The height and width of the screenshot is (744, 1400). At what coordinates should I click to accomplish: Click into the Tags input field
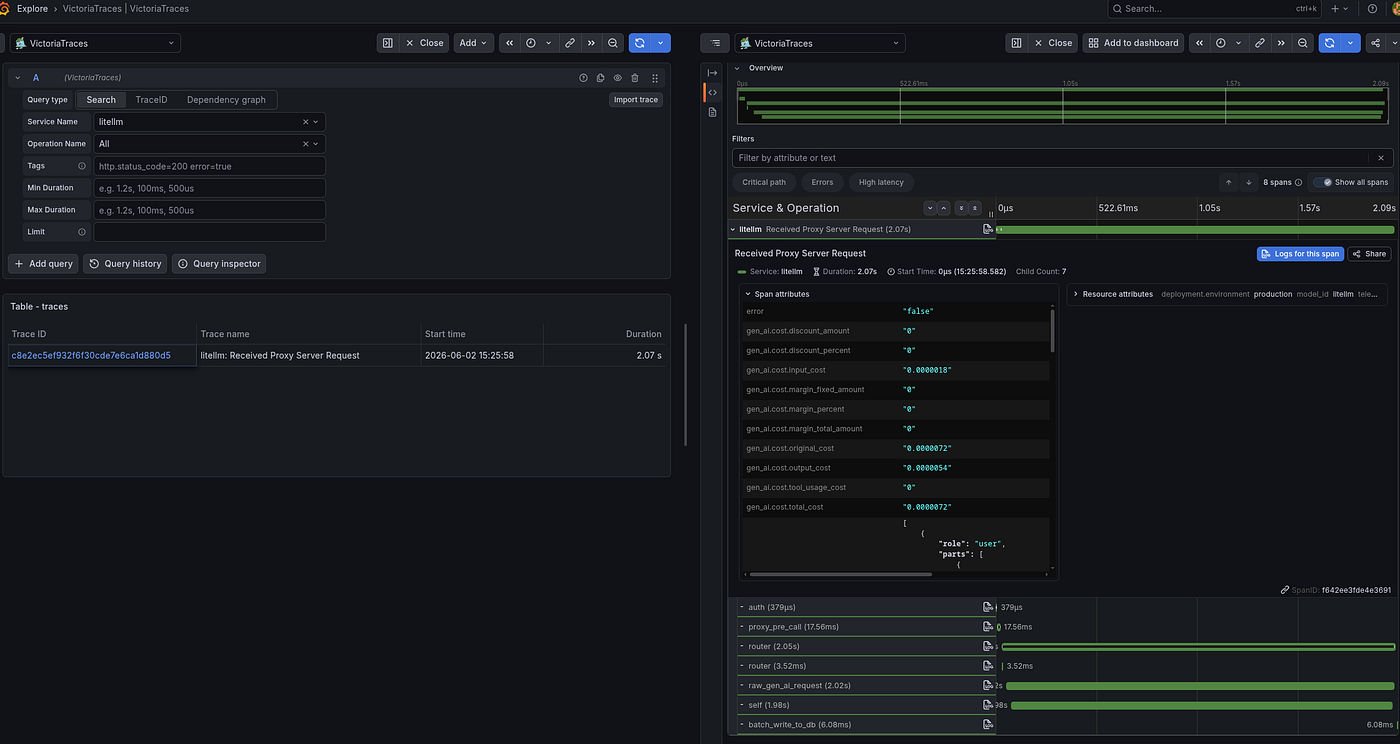pyautogui.click(x=209, y=166)
